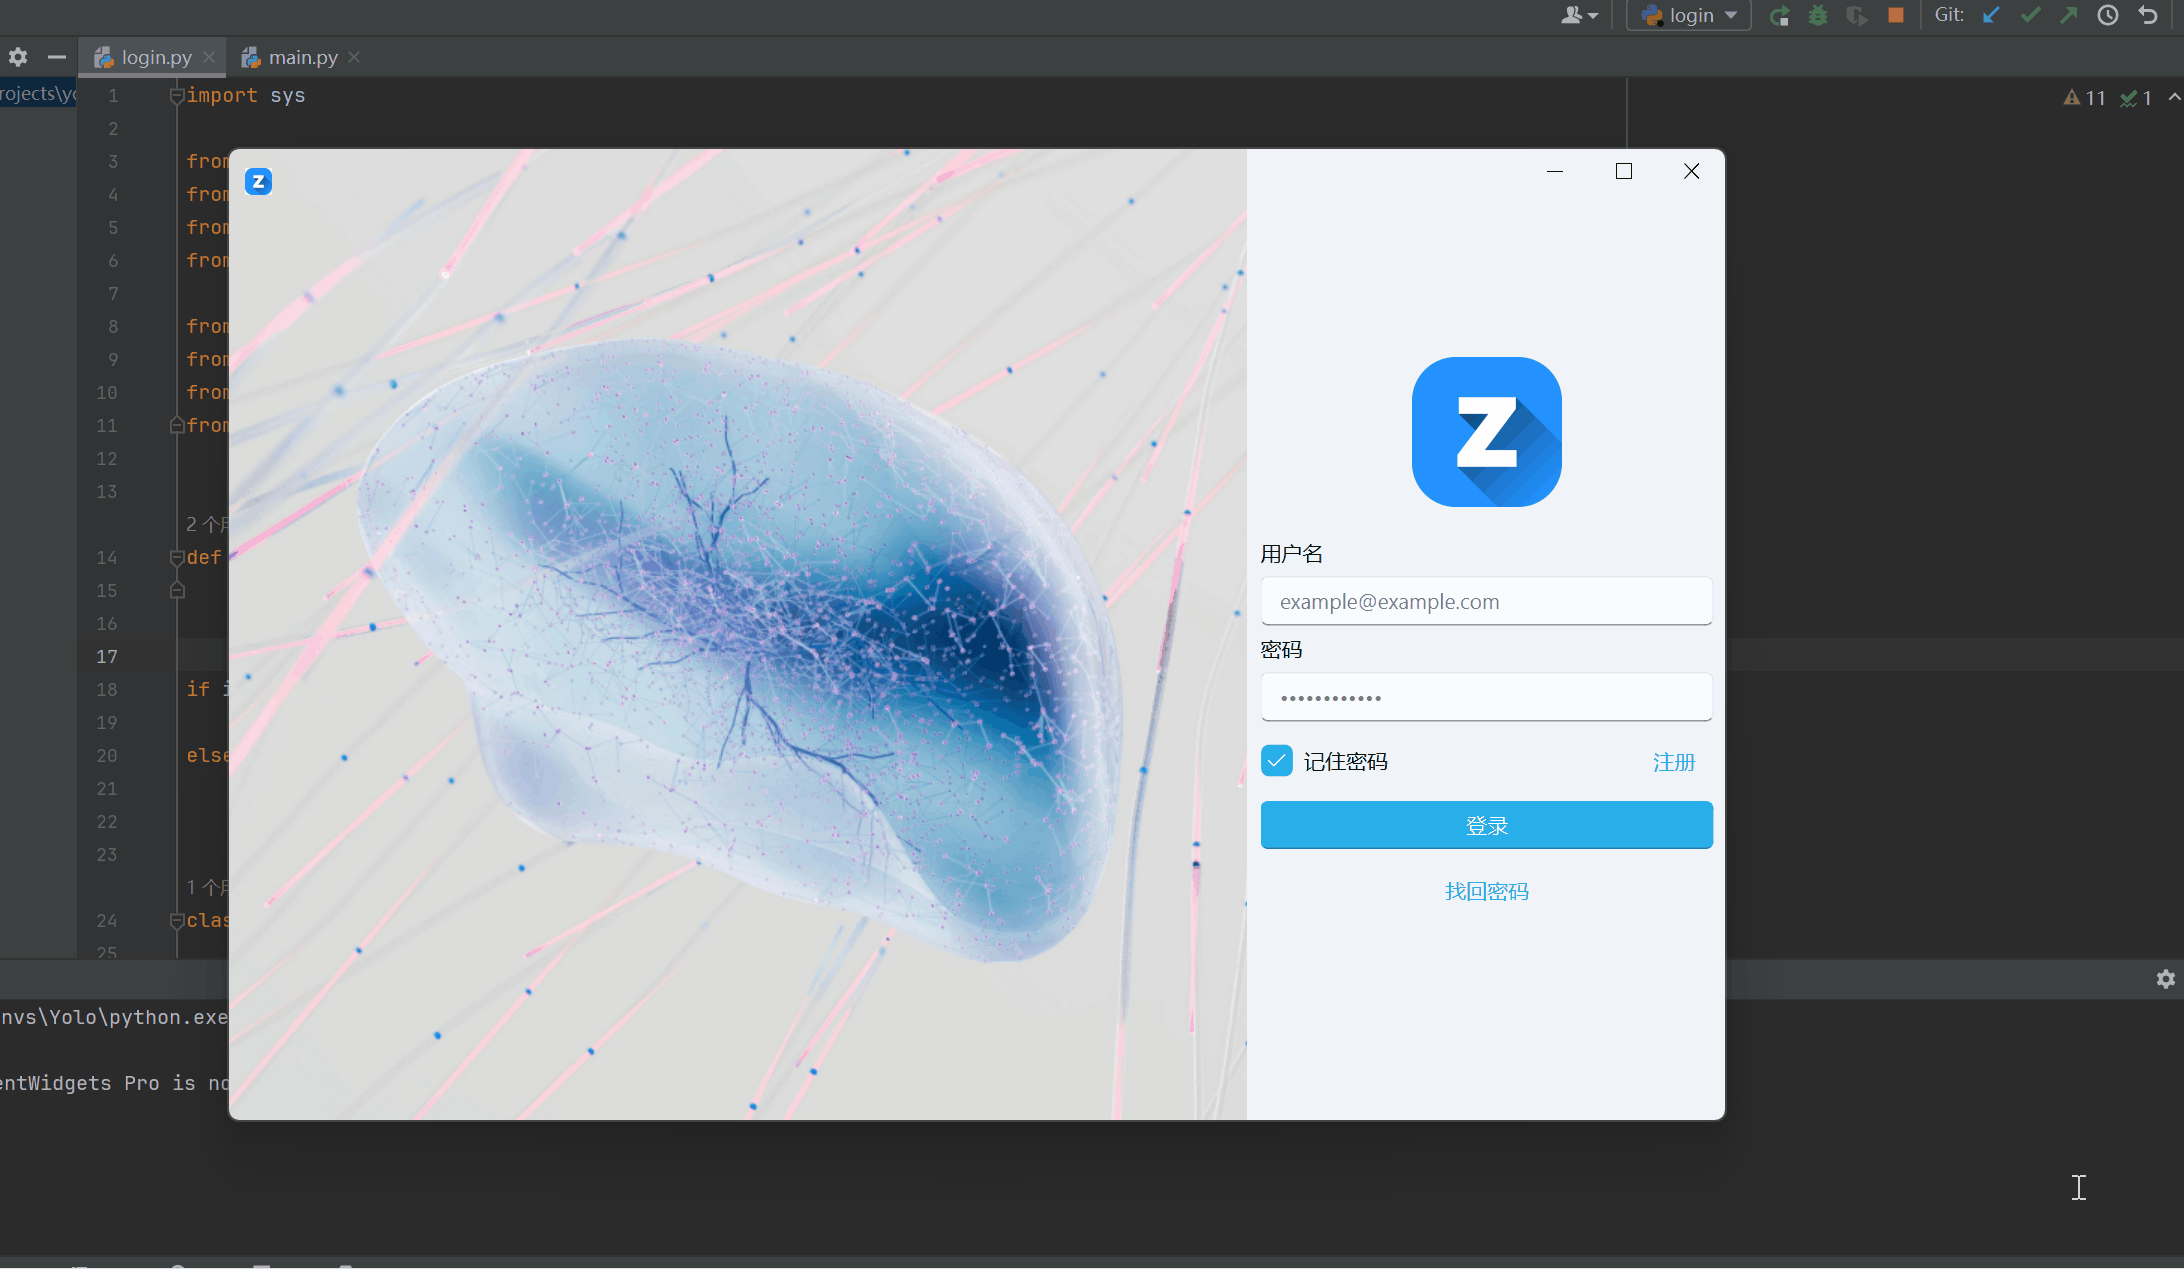
Task: Commit changes with Git checkmark
Action: click(2030, 15)
